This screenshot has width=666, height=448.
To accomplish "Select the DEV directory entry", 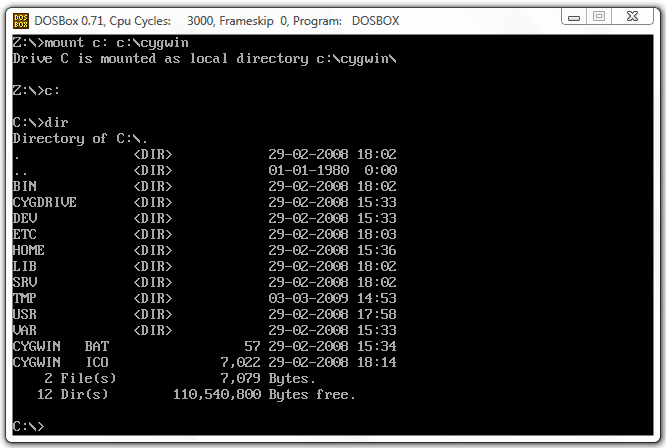I will [204, 218].
